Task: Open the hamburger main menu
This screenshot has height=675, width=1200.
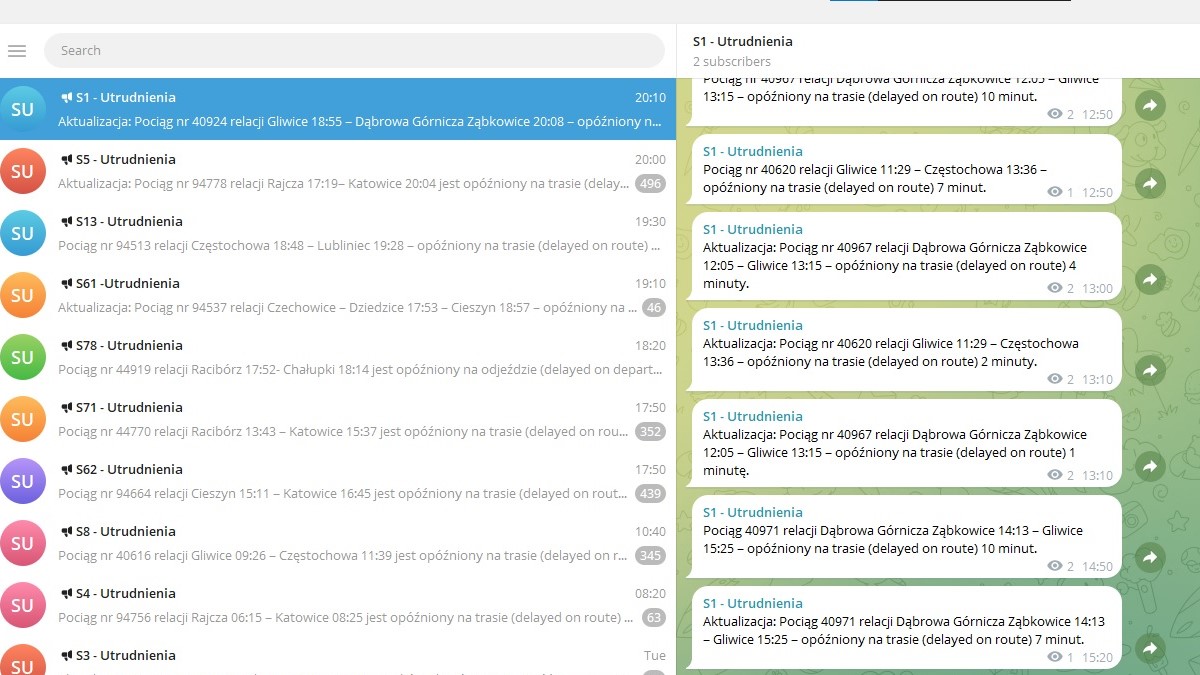Action: pyautogui.click(x=16, y=51)
